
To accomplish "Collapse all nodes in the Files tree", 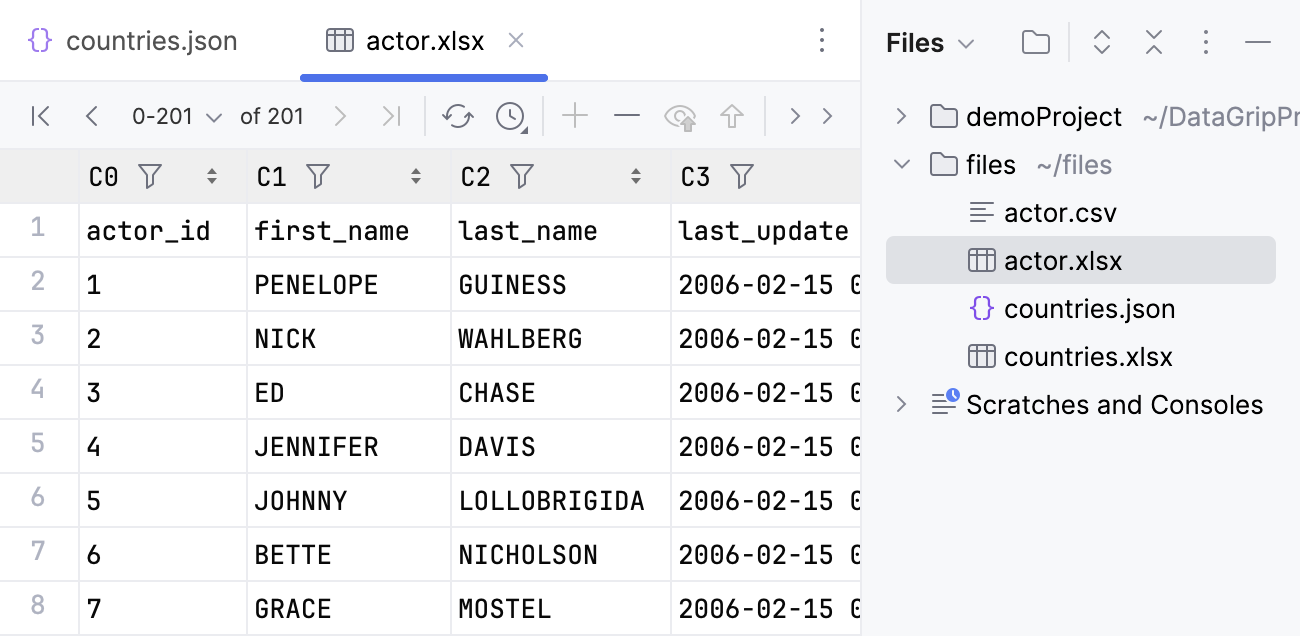I will click(x=1153, y=42).
